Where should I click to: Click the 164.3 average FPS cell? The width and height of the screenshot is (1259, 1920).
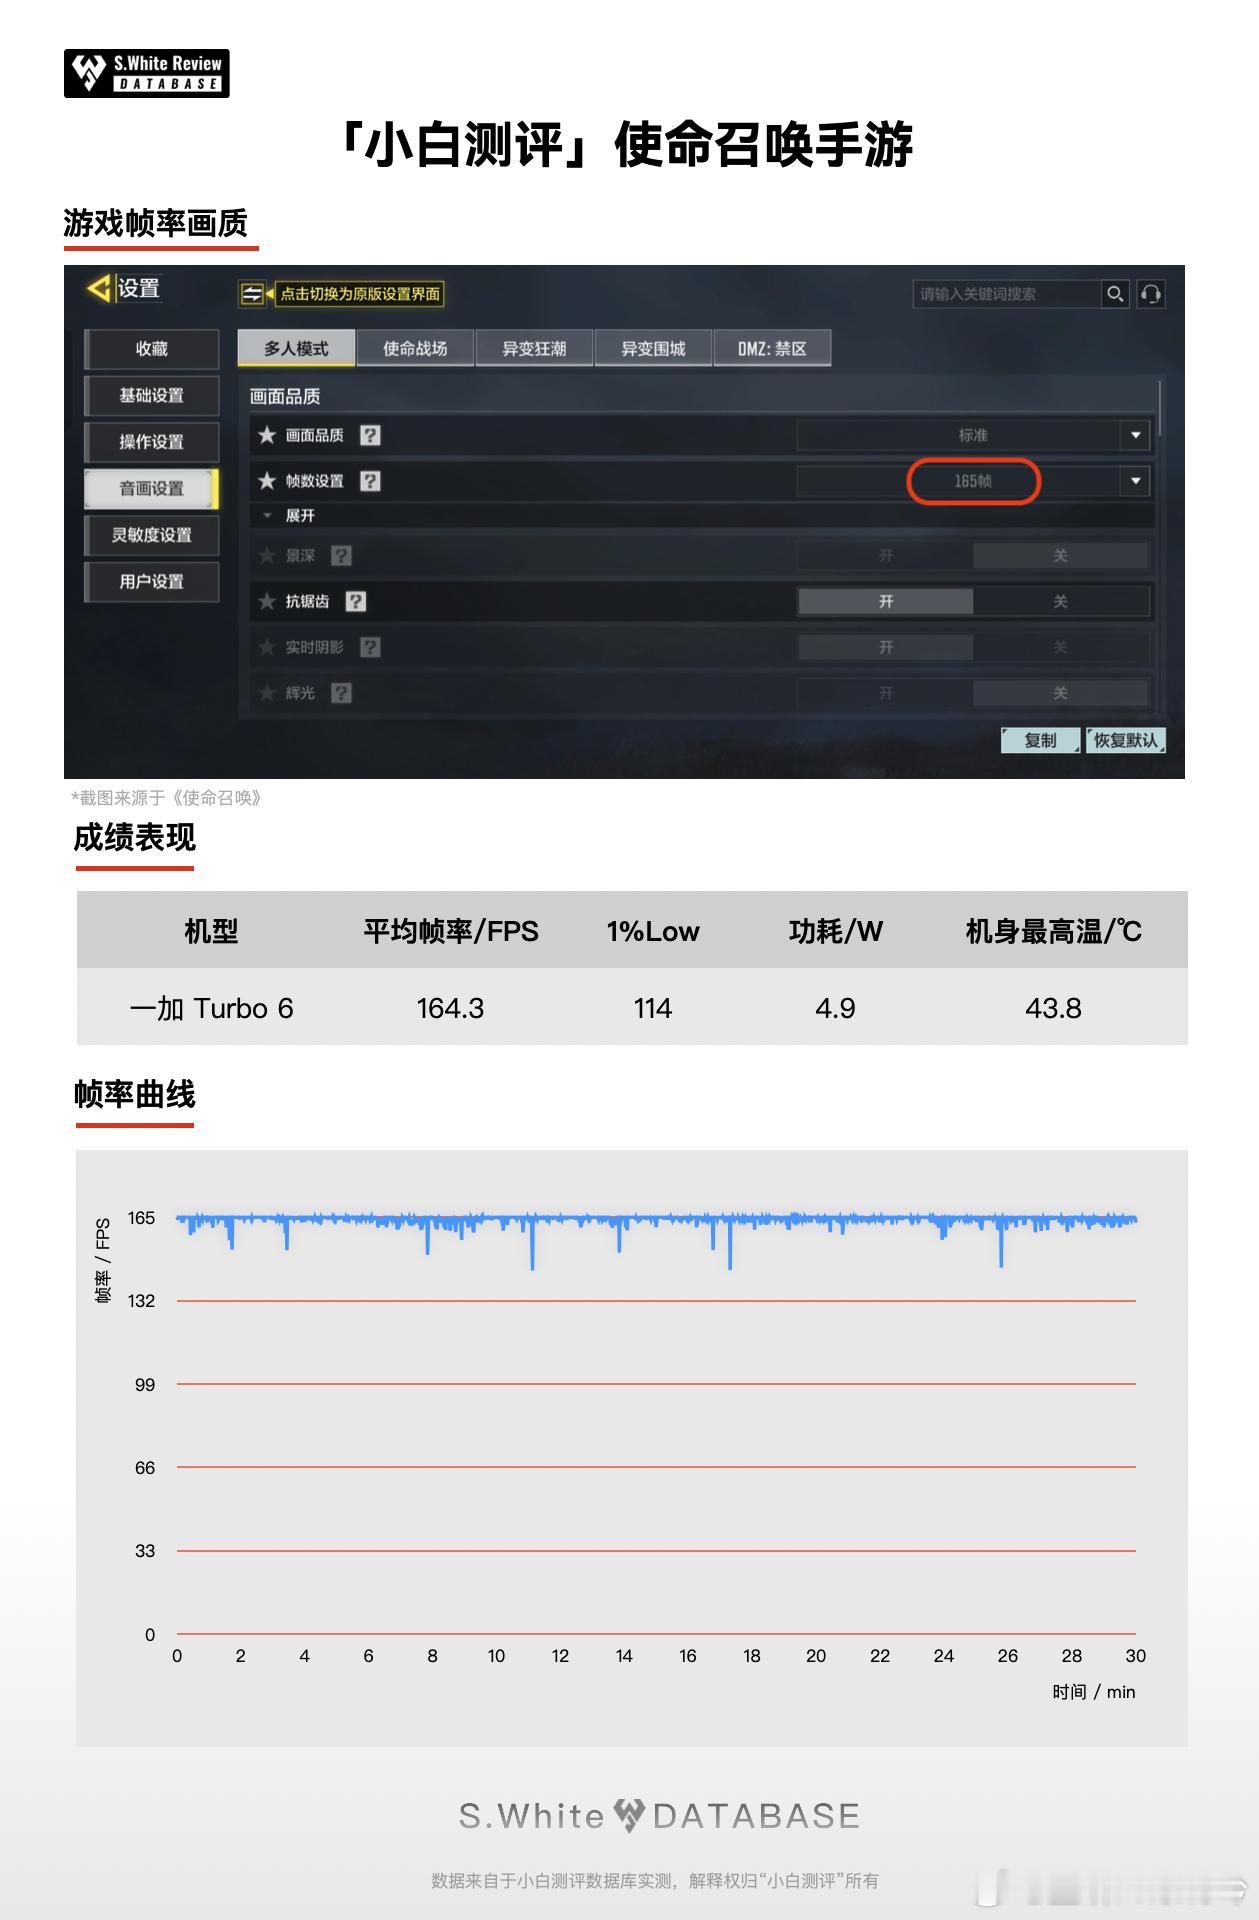(450, 1008)
